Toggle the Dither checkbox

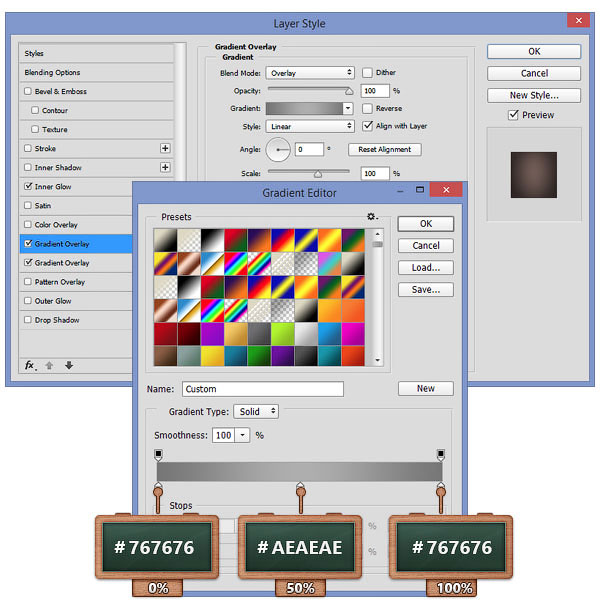tap(367, 73)
